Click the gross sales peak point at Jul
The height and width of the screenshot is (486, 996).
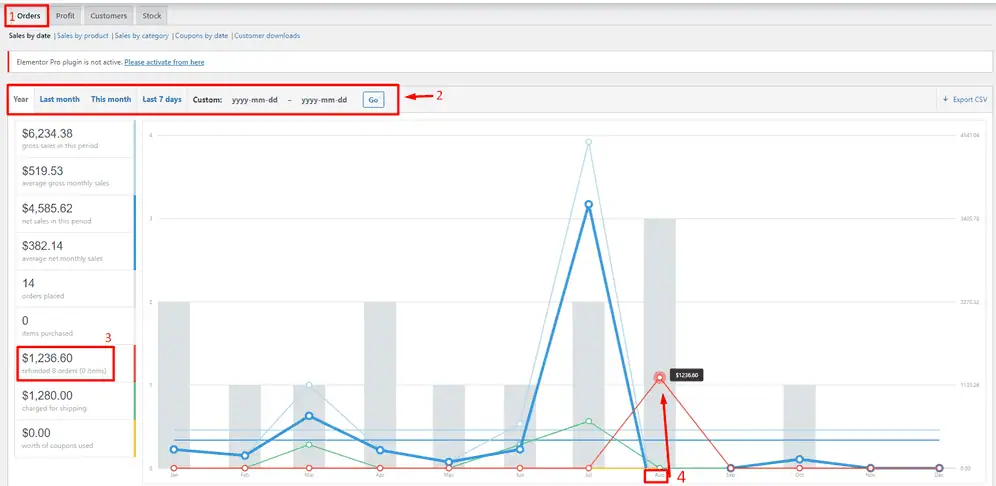point(589,142)
